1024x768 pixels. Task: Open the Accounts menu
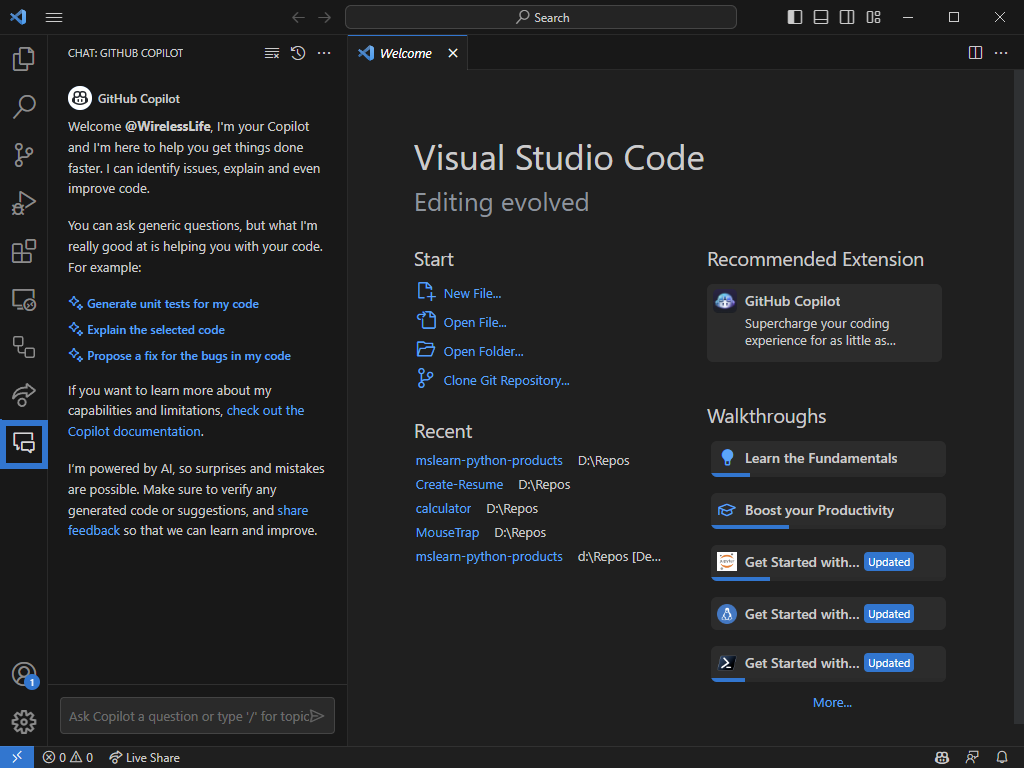24,674
